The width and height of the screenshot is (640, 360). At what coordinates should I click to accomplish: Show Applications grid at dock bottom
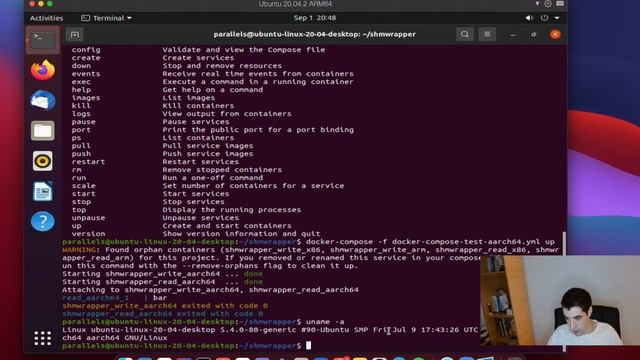point(42,338)
